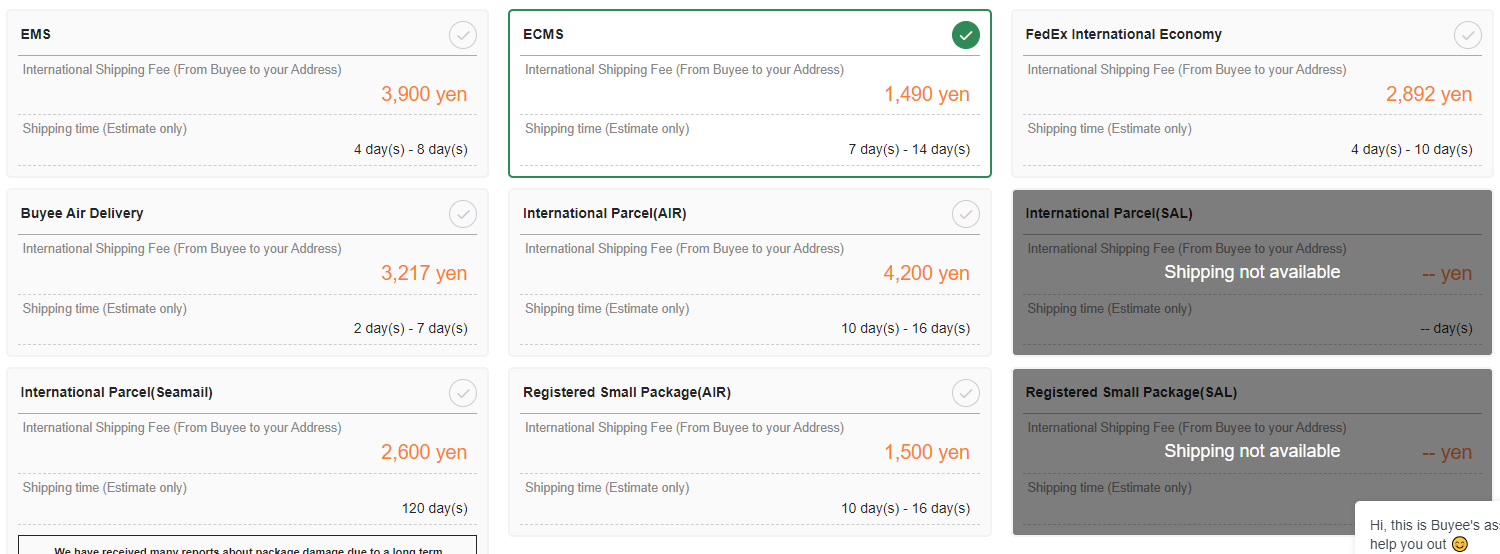This screenshot has width=1500, height=554.
Task: Select the EMS shipping checkmark
Action: point(462,35)
